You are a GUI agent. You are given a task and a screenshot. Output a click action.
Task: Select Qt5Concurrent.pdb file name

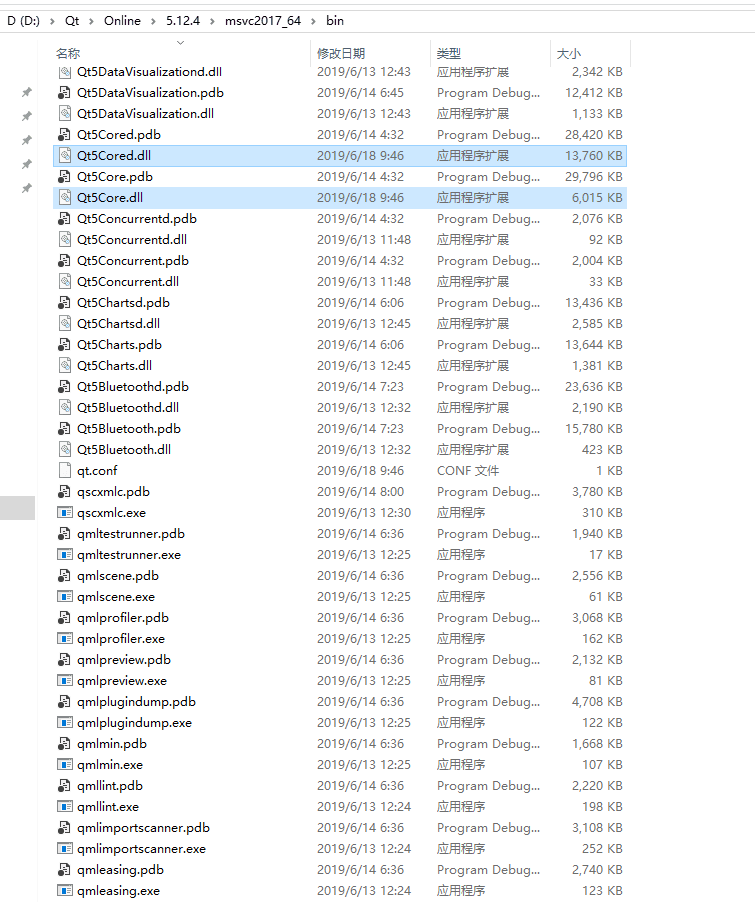(x=133, y=261)
